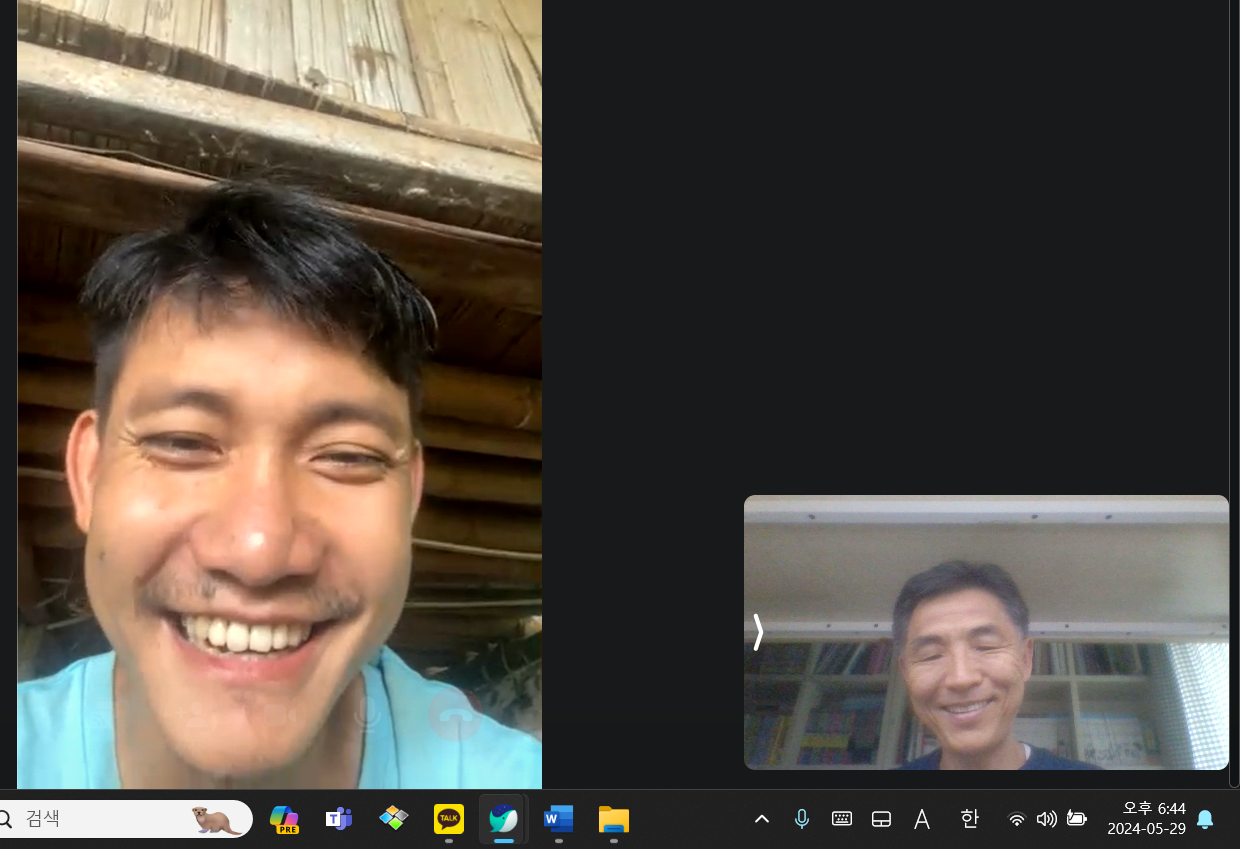Select the main caller video feed
The height and width of the screenshot is (849, 1240).
(279, 394)
